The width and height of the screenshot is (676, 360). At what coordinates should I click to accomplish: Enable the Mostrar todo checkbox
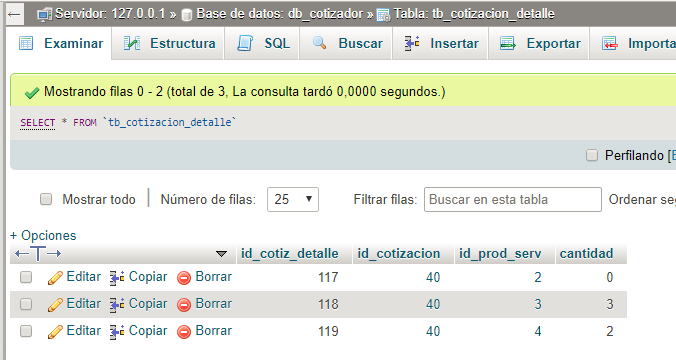pyautogui.click(x=46, y=199)
